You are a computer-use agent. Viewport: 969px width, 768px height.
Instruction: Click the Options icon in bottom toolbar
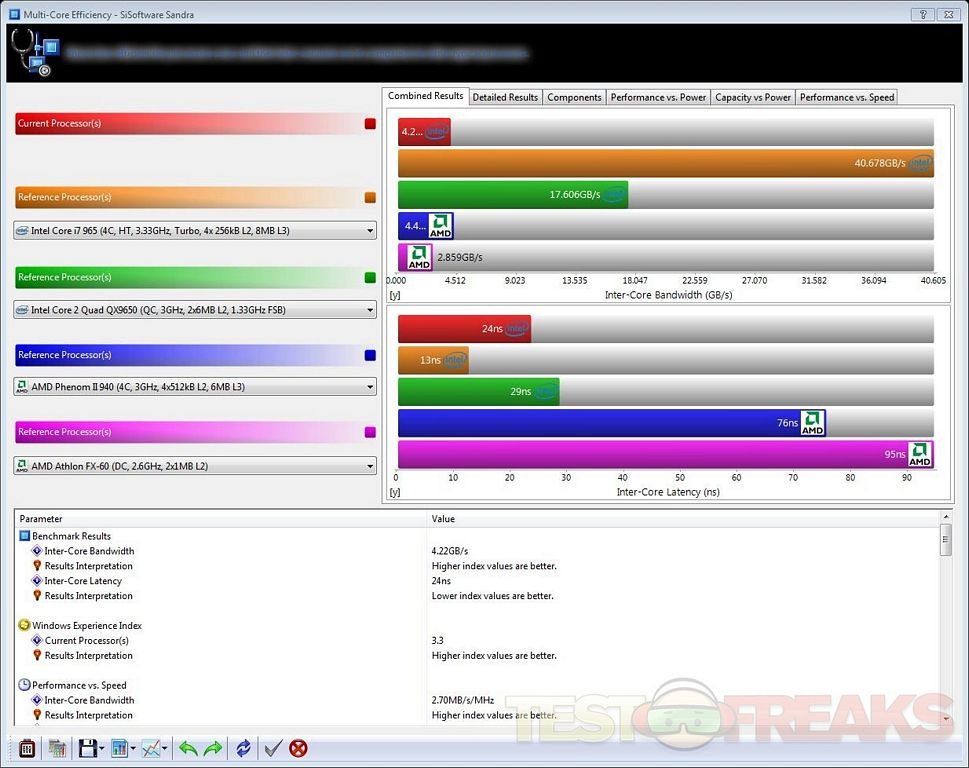click(27, 748)
